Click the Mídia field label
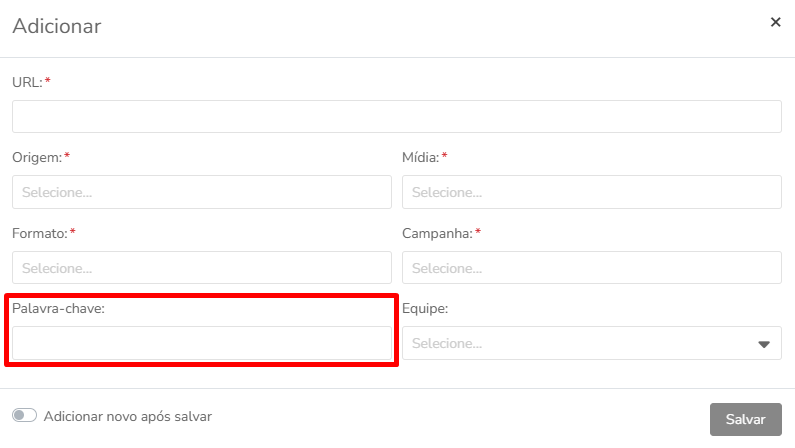 pyautogui.click(x=420, y=158)
